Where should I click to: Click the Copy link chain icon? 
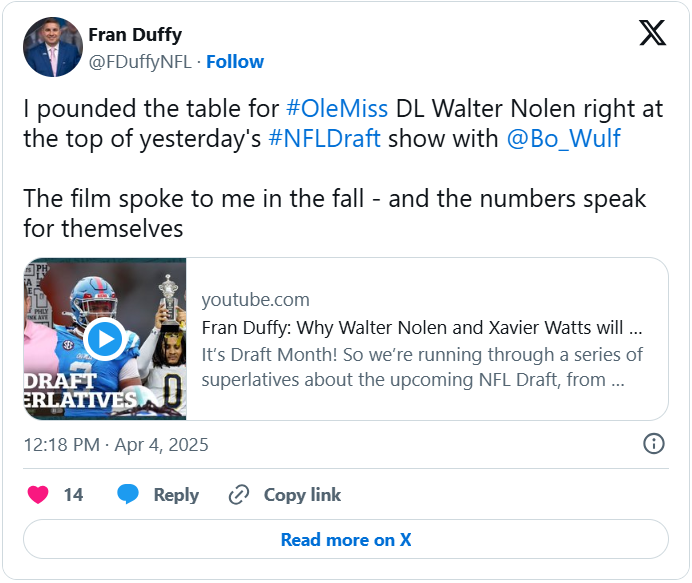(238, 495)
